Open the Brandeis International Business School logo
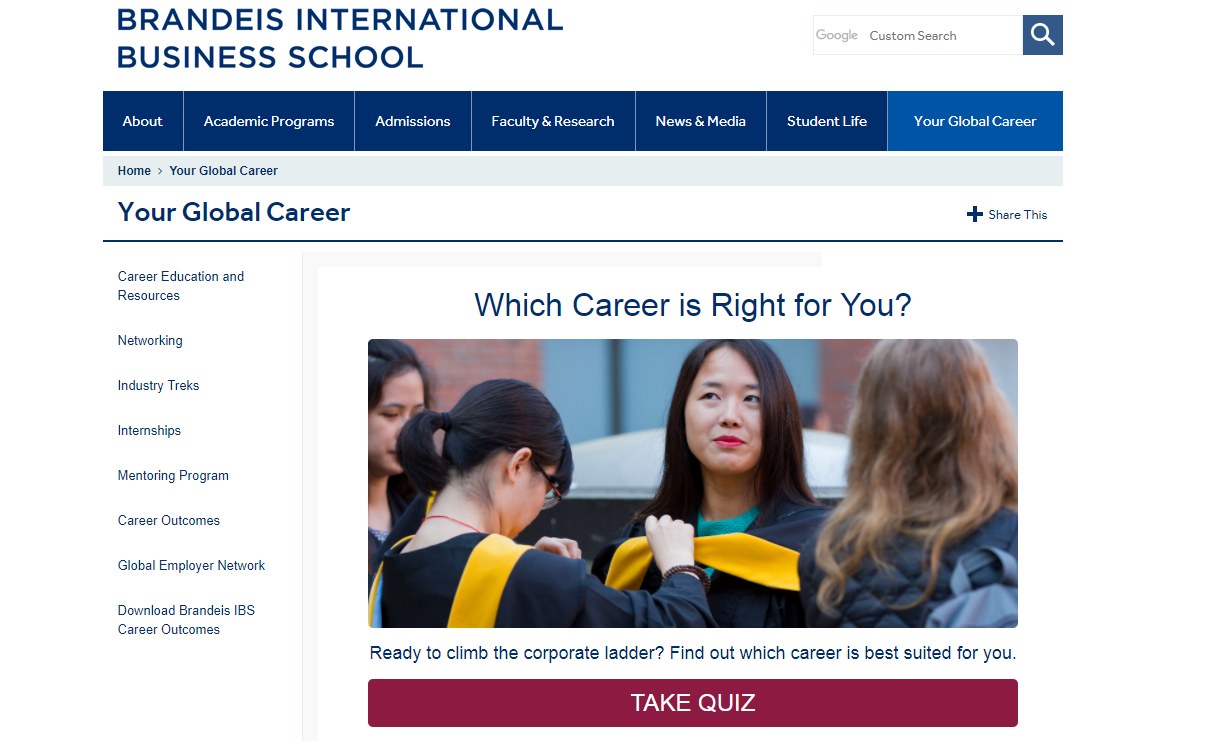This screenshot has width=1209, height=741. [340, 37]
